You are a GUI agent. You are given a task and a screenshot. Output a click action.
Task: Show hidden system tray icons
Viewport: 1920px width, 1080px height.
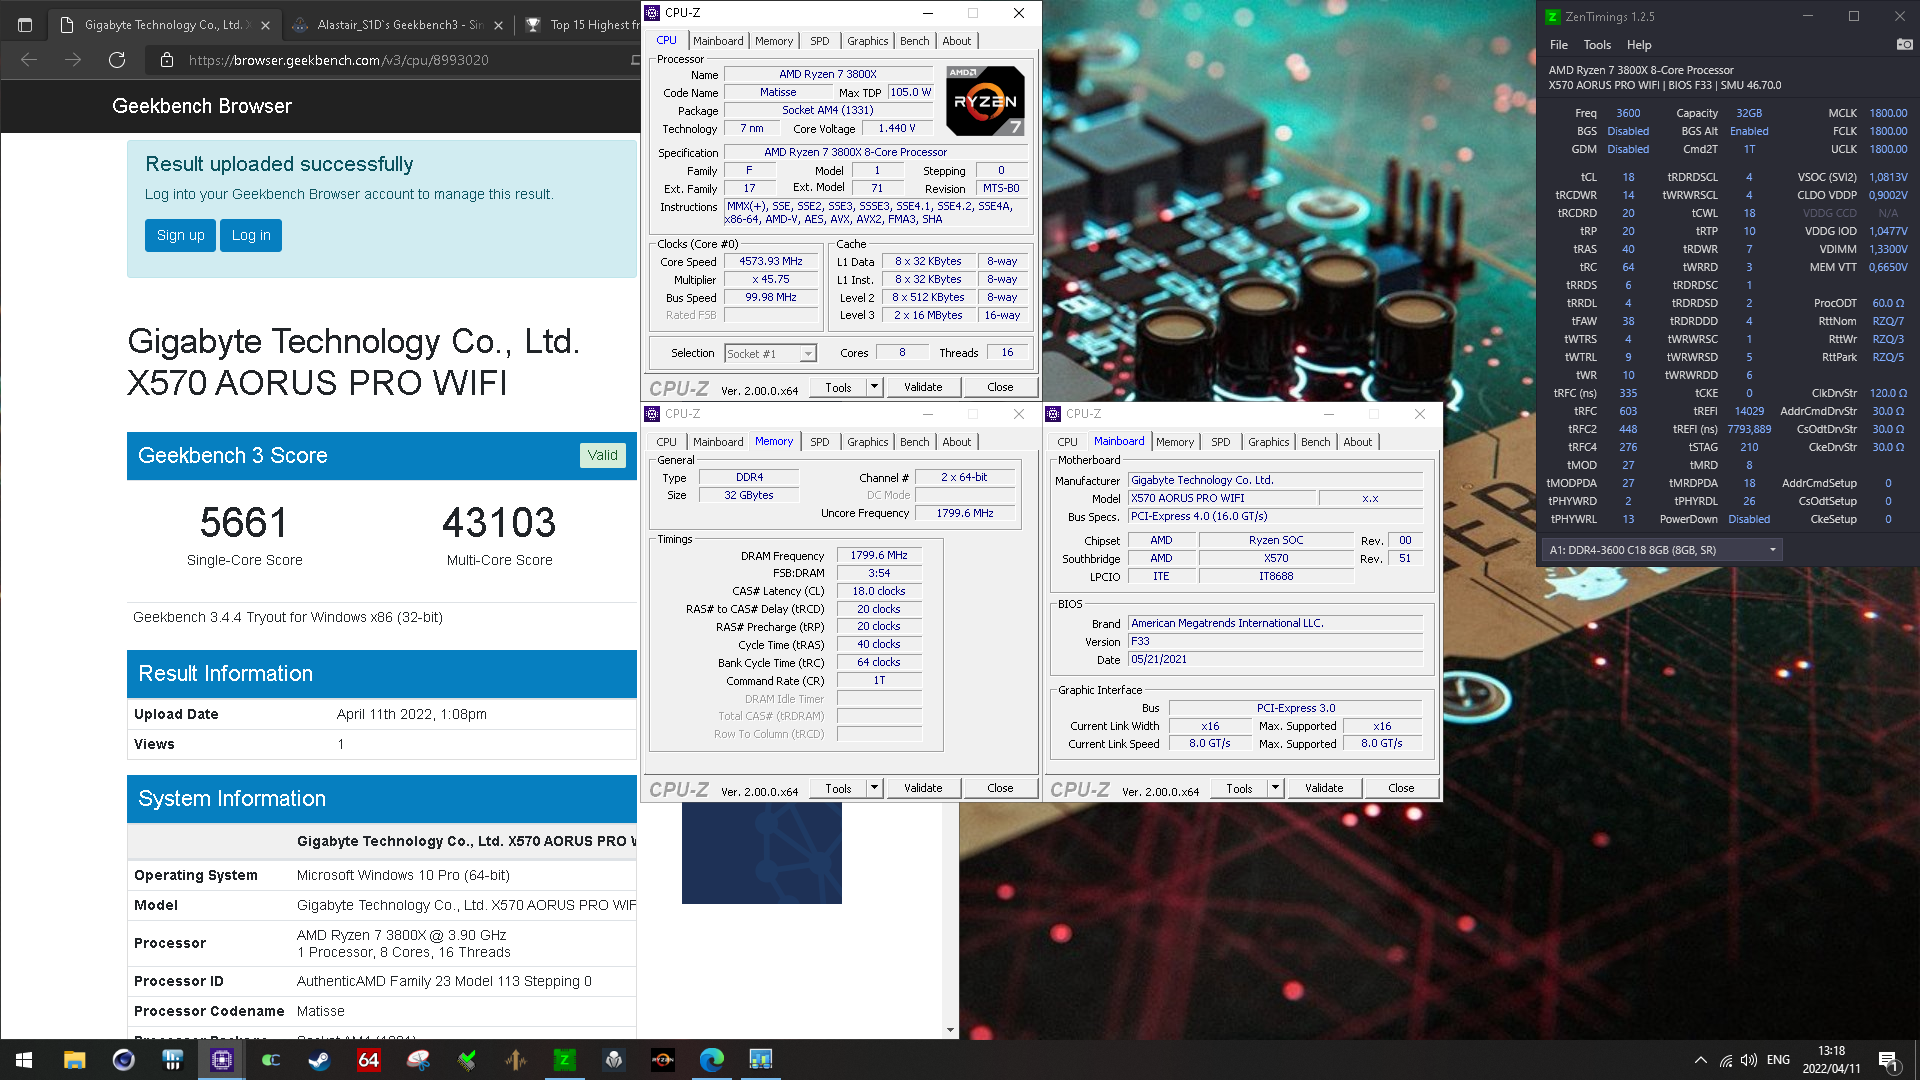click(1700, 1060)
